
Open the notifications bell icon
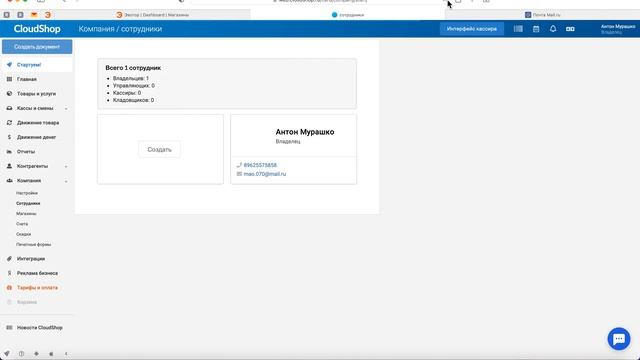[553, 29]
